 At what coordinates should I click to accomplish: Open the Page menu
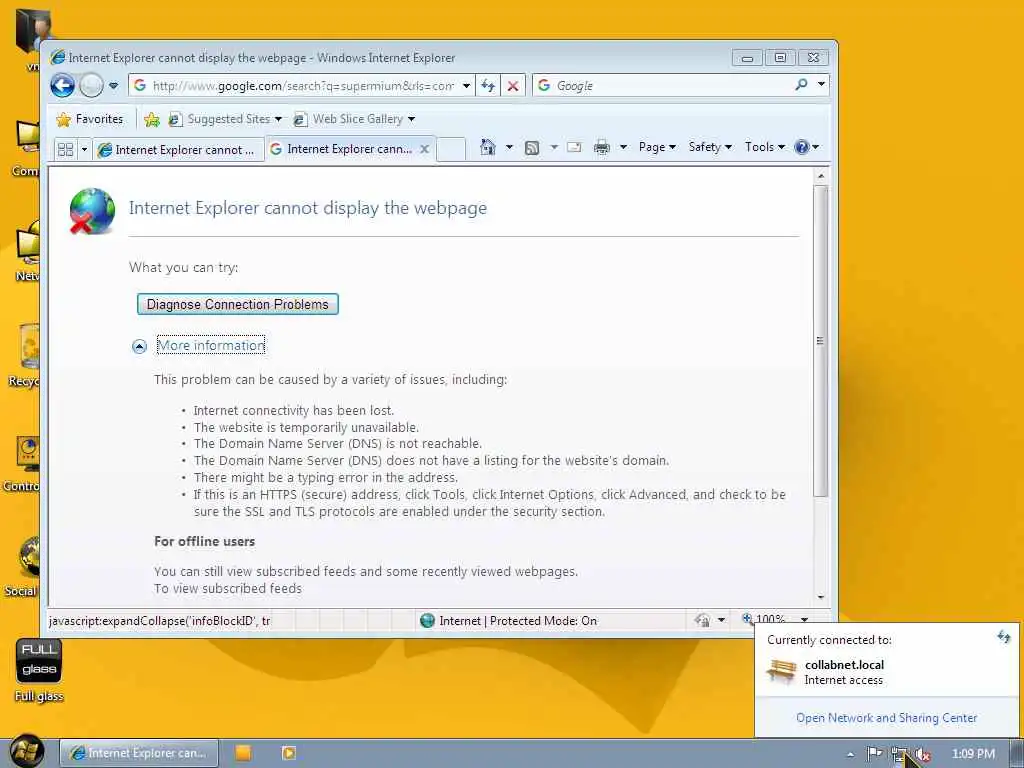(x=657, y=147)
